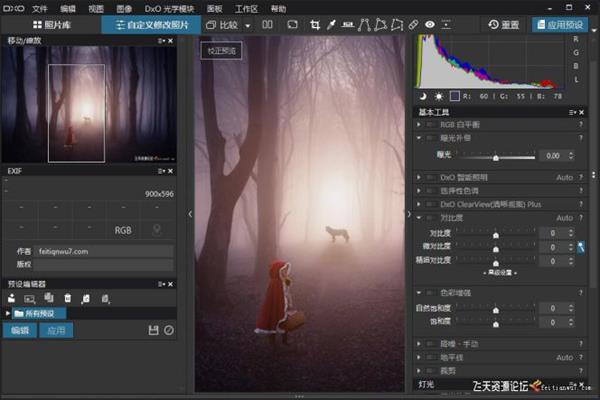This screenshot has height=400, width=600.
Task: Click the trash icon in preset editor
Action: 68,298
